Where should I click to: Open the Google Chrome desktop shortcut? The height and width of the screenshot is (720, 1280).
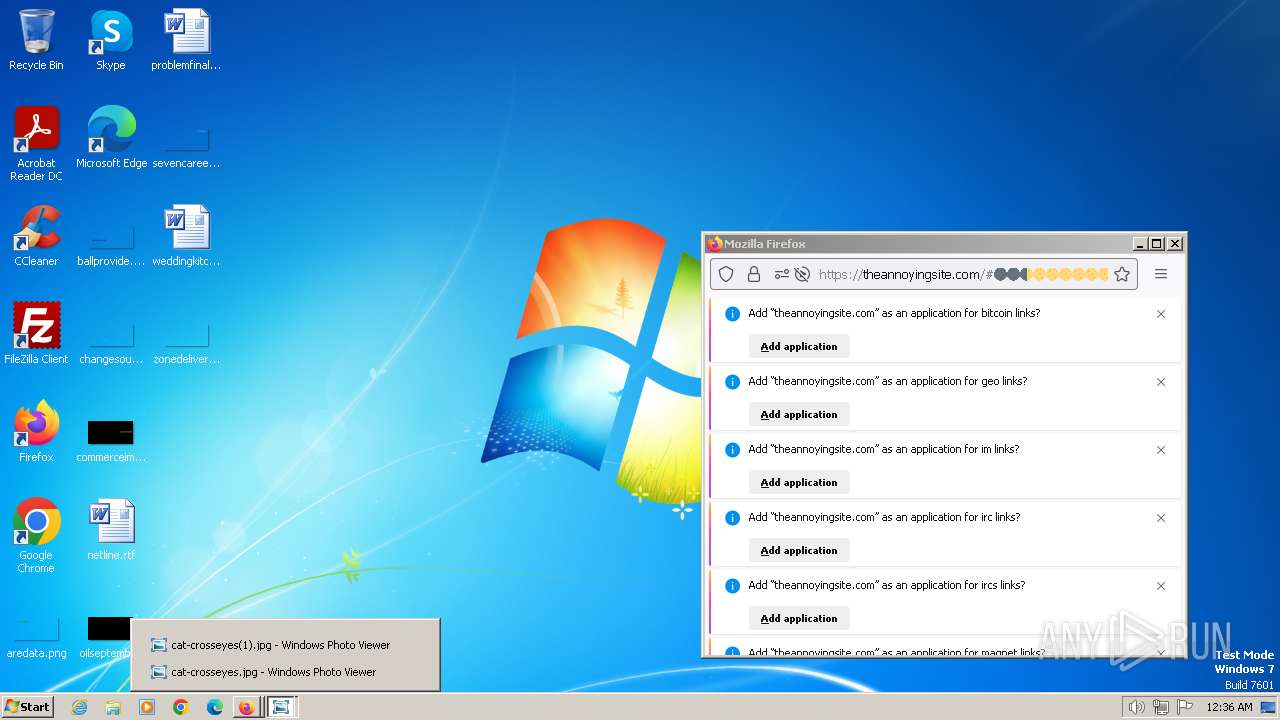click(36, 535)
